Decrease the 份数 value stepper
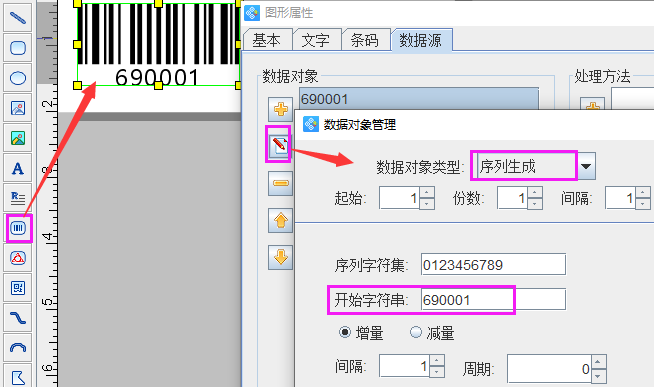Screen dimensions: 654x387 pyautogui.click(x=535, y=204)
